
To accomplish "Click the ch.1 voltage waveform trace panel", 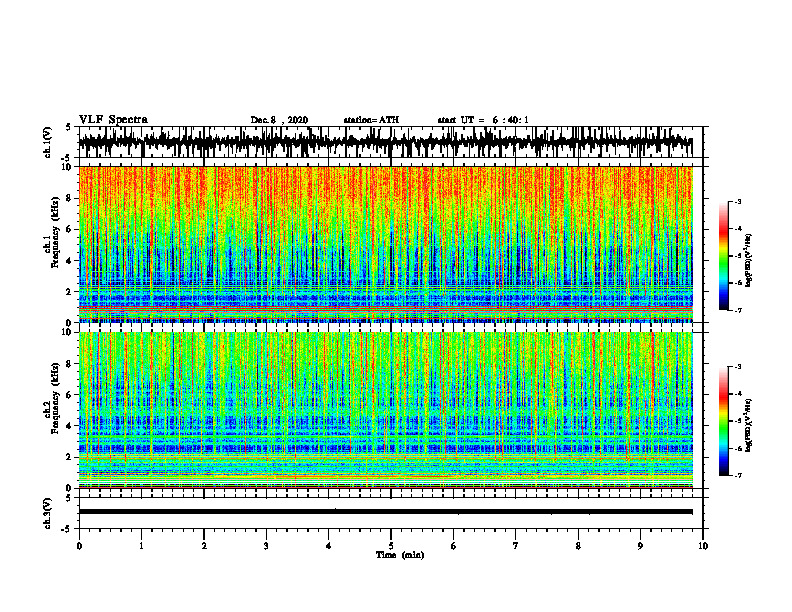I will pyautogui.click(x=390, y=142).
